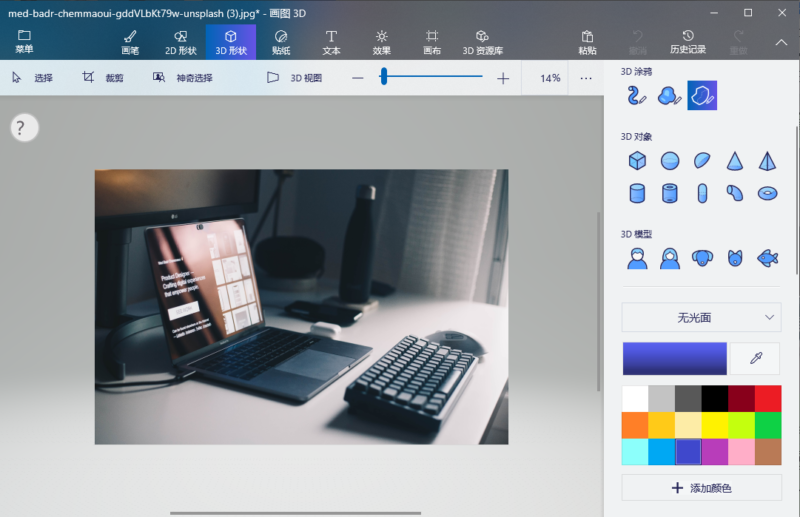Pick the pyramid 3D object
This screenshot has height=517, width=800.
[x=767, y=161]
